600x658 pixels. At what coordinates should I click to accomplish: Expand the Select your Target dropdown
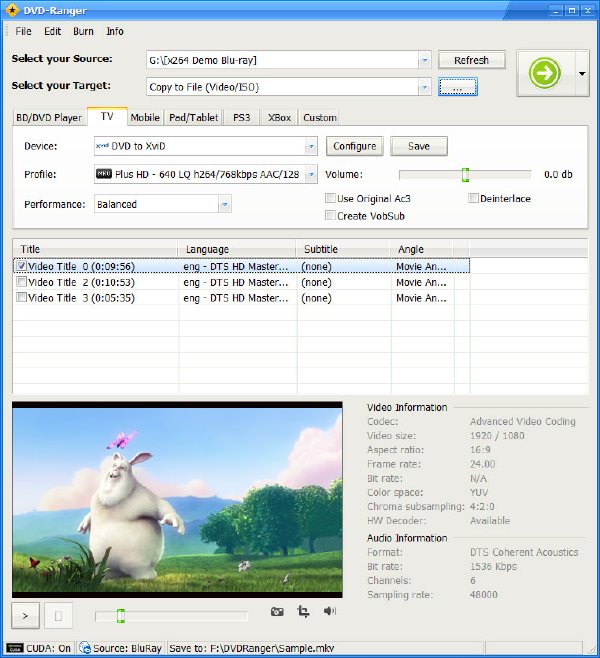point(425,87)
